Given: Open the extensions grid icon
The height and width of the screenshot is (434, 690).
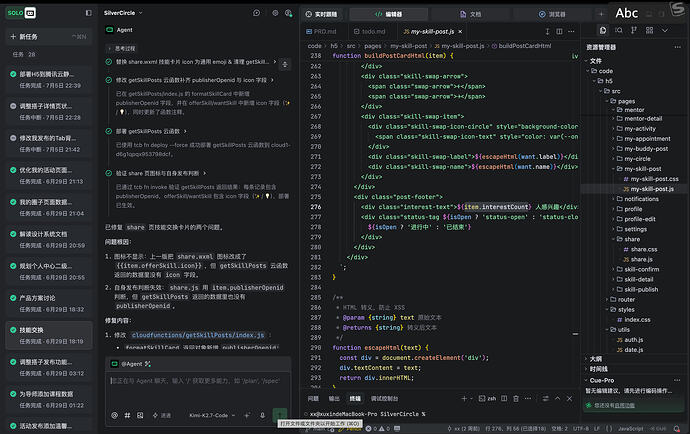Looking at the screenshot, I should coord(650,30).
